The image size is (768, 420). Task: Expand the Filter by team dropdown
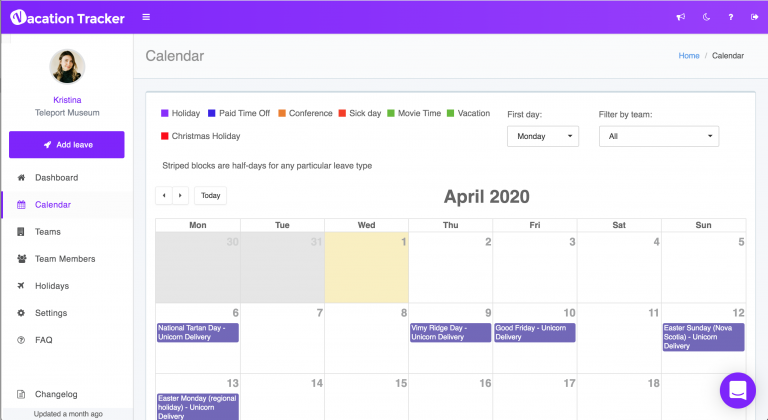coord(659,136)
